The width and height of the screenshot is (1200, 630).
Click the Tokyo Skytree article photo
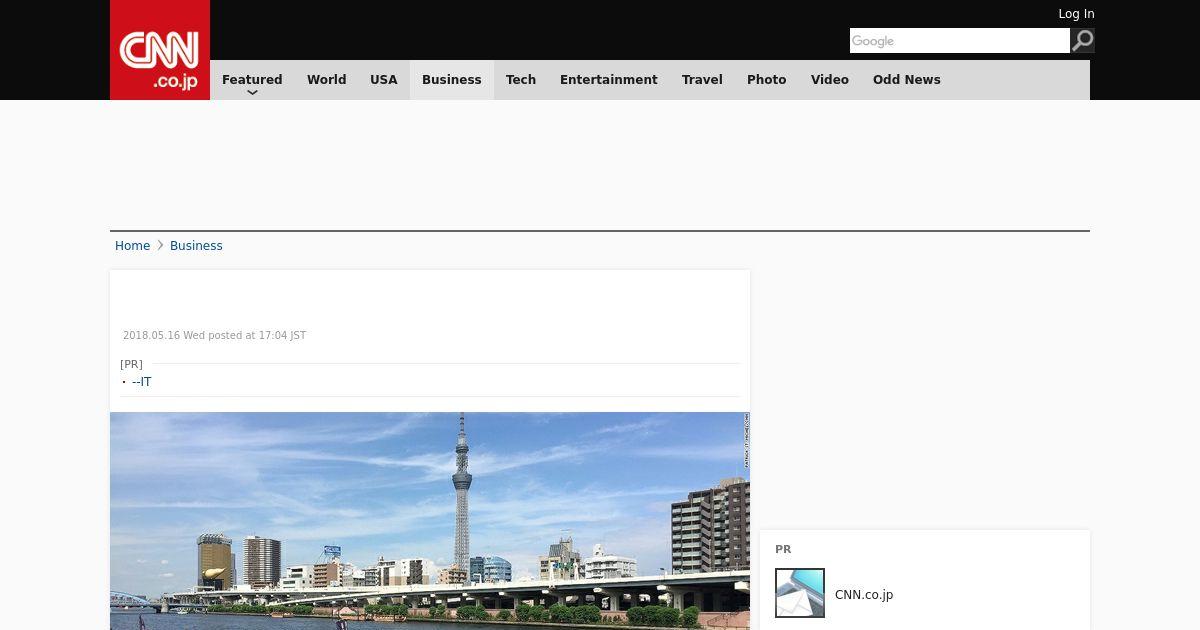[x=430, y=521]
